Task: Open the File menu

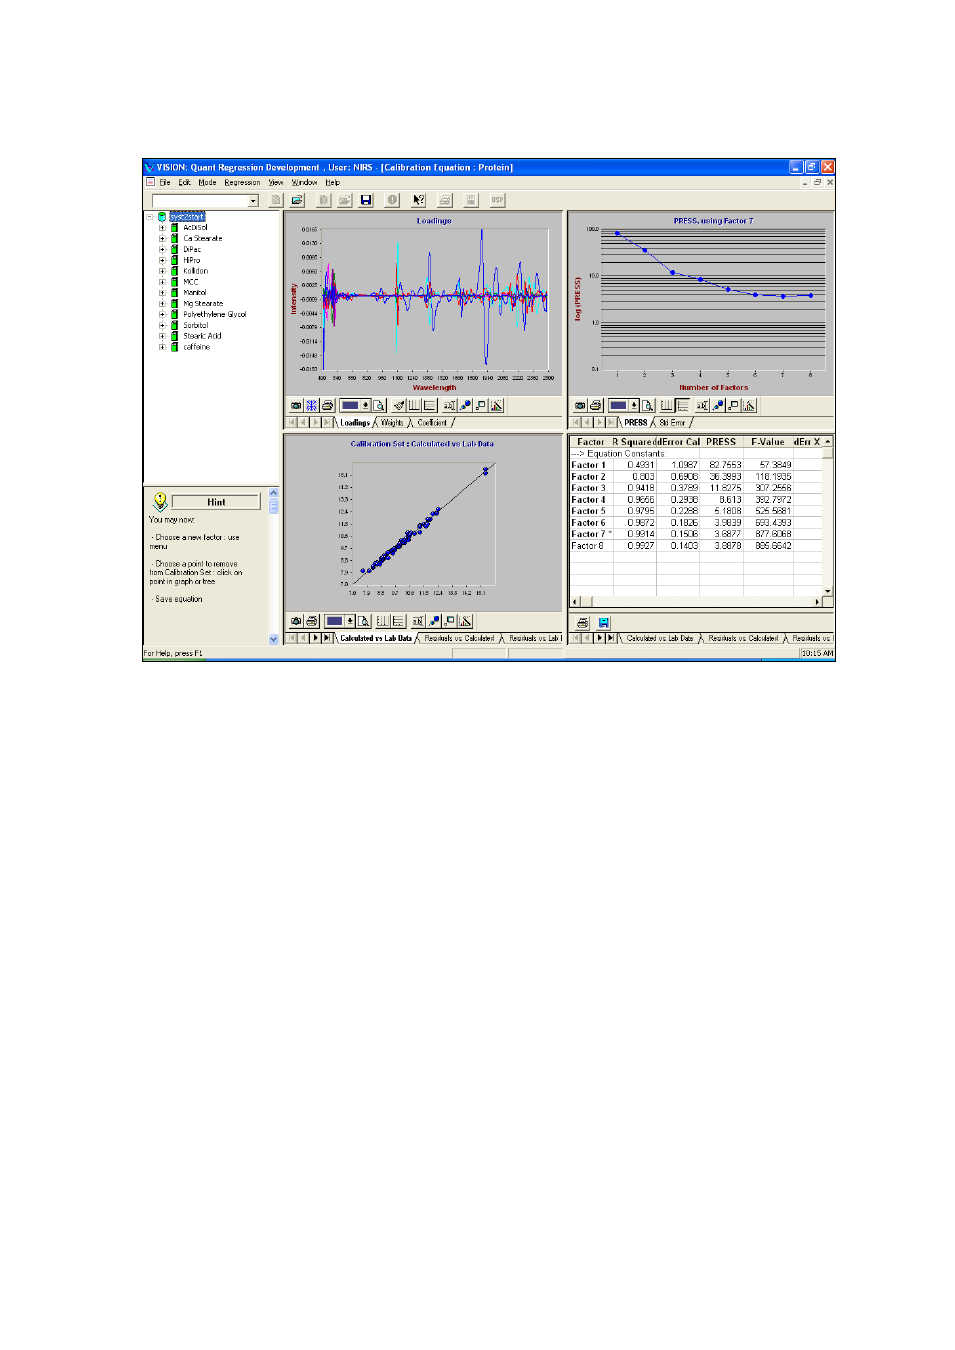Action: tap(165, 183)
